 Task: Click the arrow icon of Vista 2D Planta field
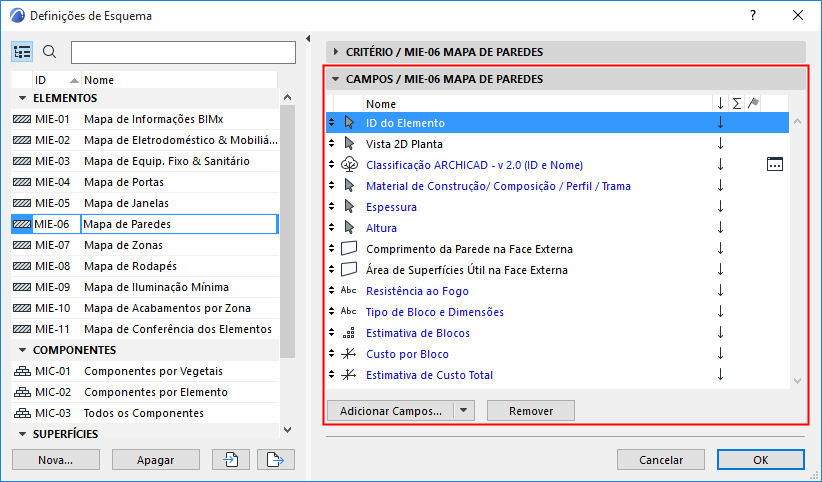click(349, 144)
